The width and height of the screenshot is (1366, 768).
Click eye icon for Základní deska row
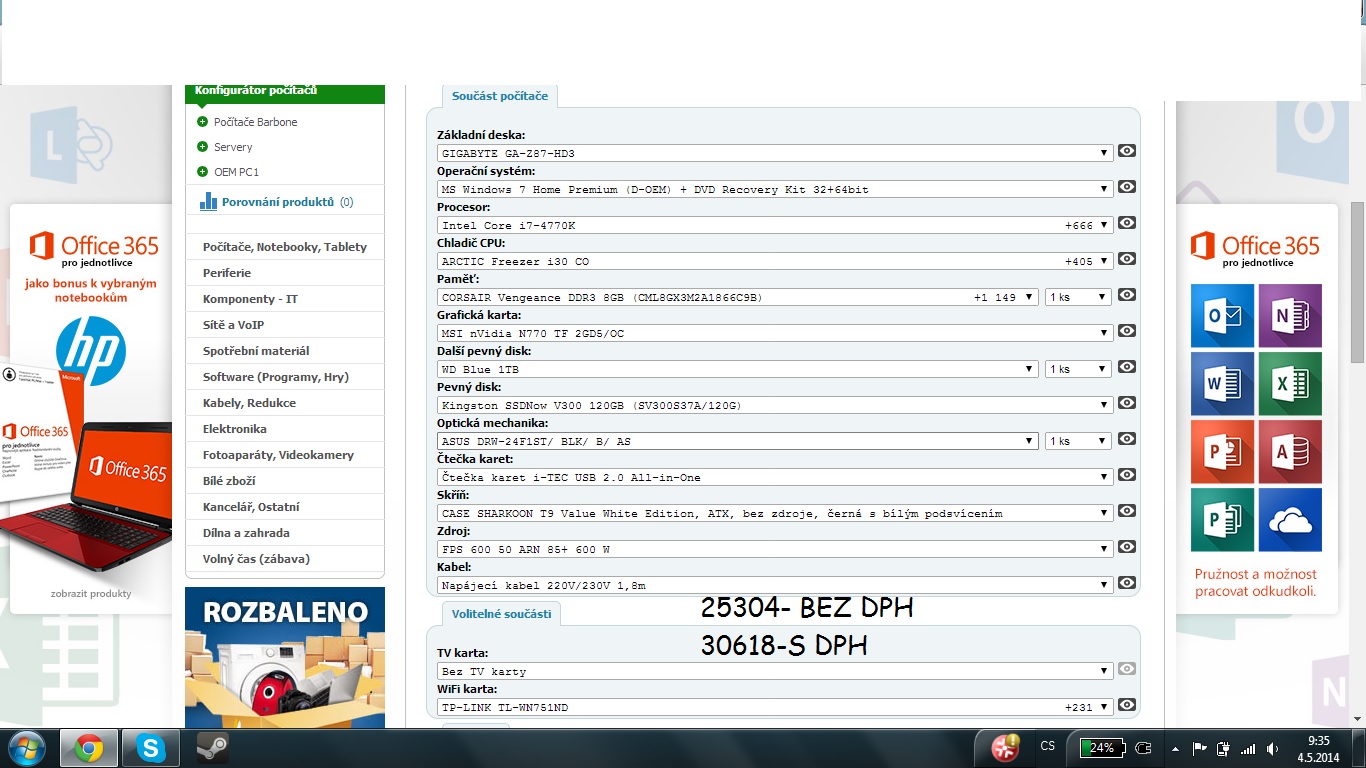[x=1127, y=151]
